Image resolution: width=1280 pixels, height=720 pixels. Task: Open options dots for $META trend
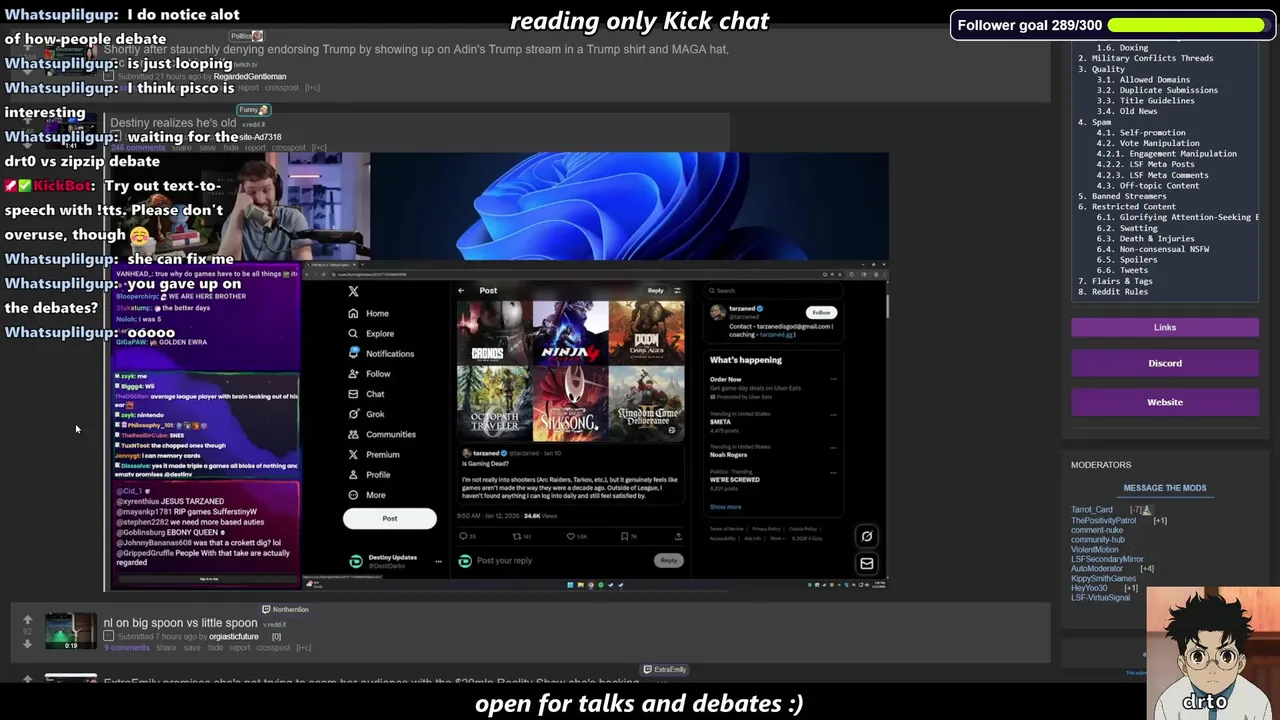tap(833, 414)
